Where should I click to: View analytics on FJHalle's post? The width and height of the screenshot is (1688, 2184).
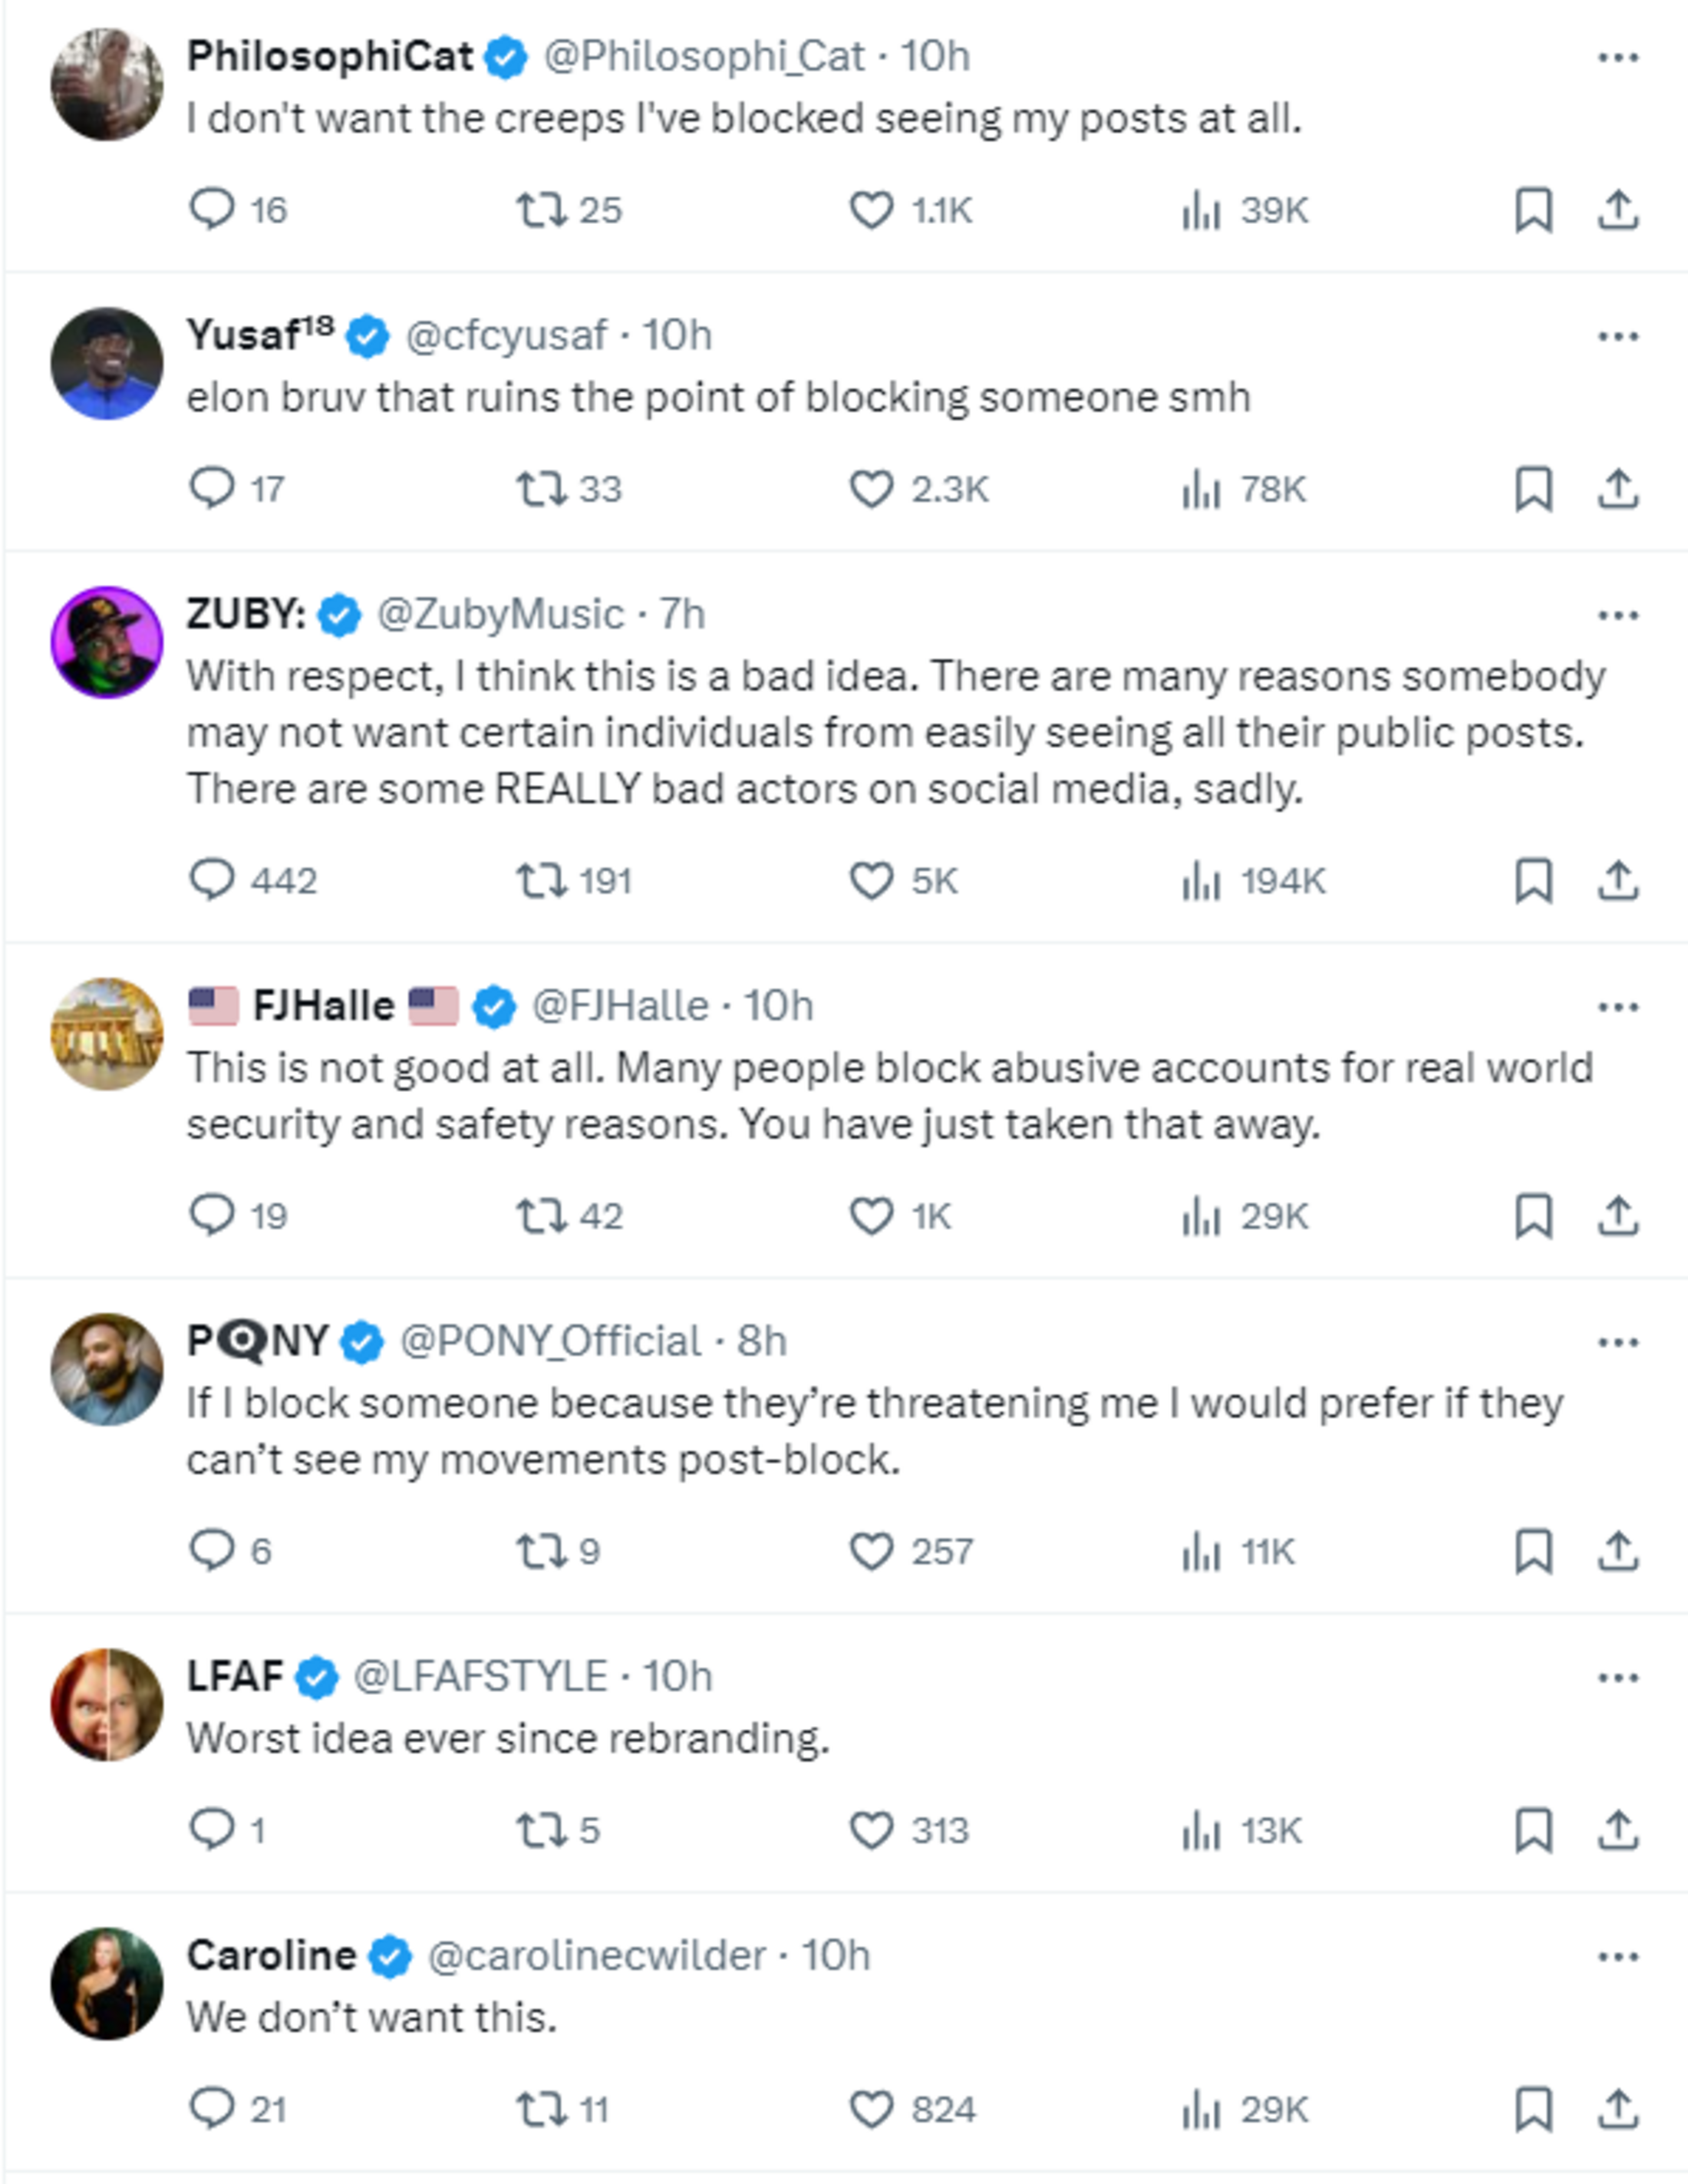pos(1201,1216)
